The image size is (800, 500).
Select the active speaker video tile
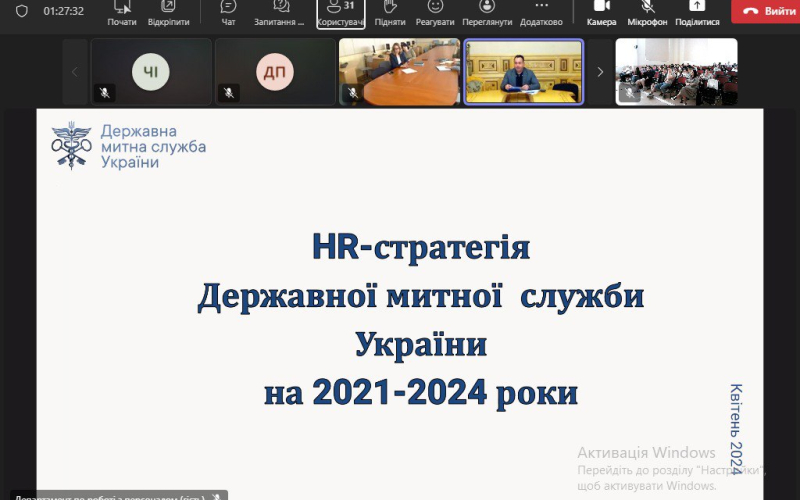click(x=523, y=72)
